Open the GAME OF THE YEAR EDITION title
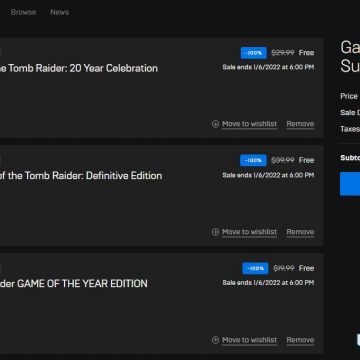The width and height of the screenshot is (360, 360). point(74,284)
